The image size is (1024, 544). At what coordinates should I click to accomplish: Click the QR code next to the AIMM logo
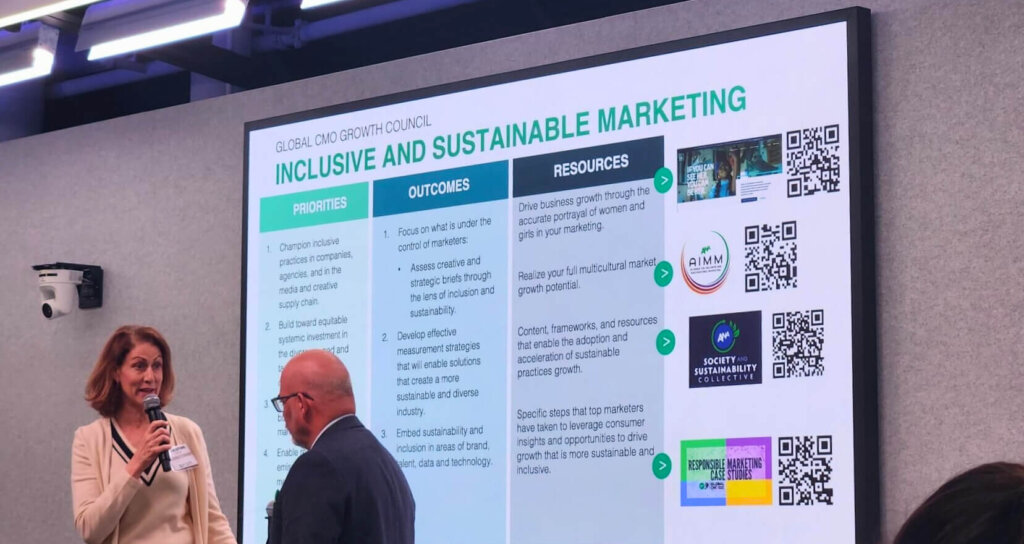(771, 257)
